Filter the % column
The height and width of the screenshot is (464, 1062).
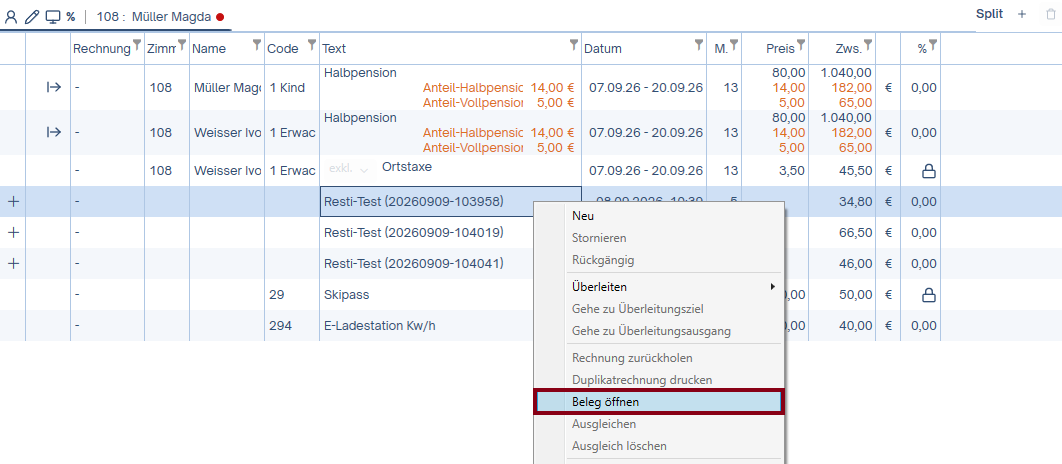tap(933, 45)
